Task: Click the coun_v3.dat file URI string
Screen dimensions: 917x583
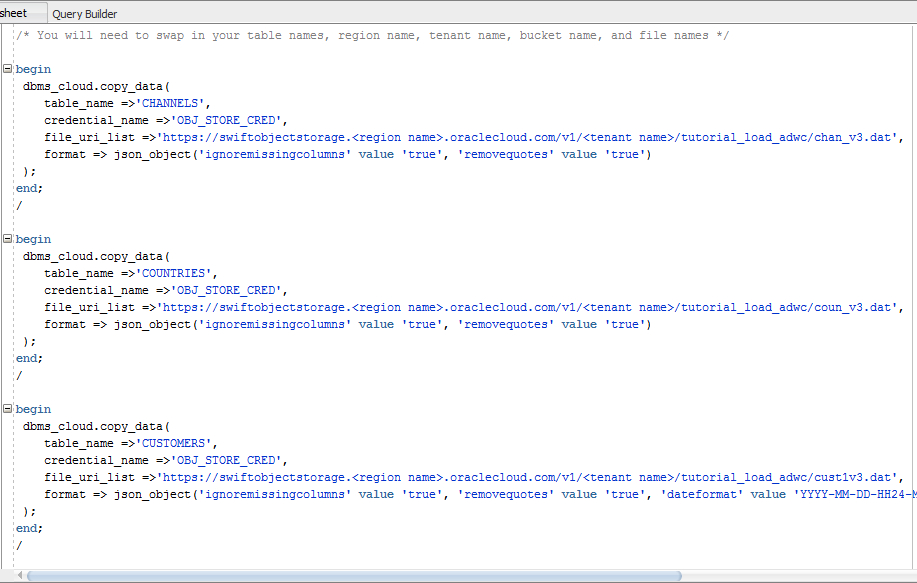Action: (527, 308)
